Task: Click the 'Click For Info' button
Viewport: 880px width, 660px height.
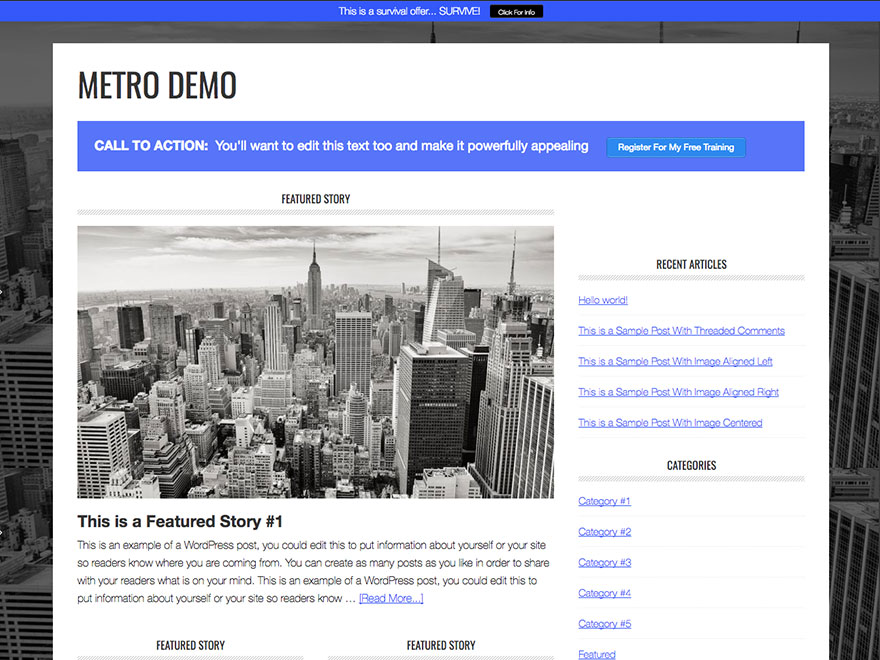Action: [x=516, y=12]
